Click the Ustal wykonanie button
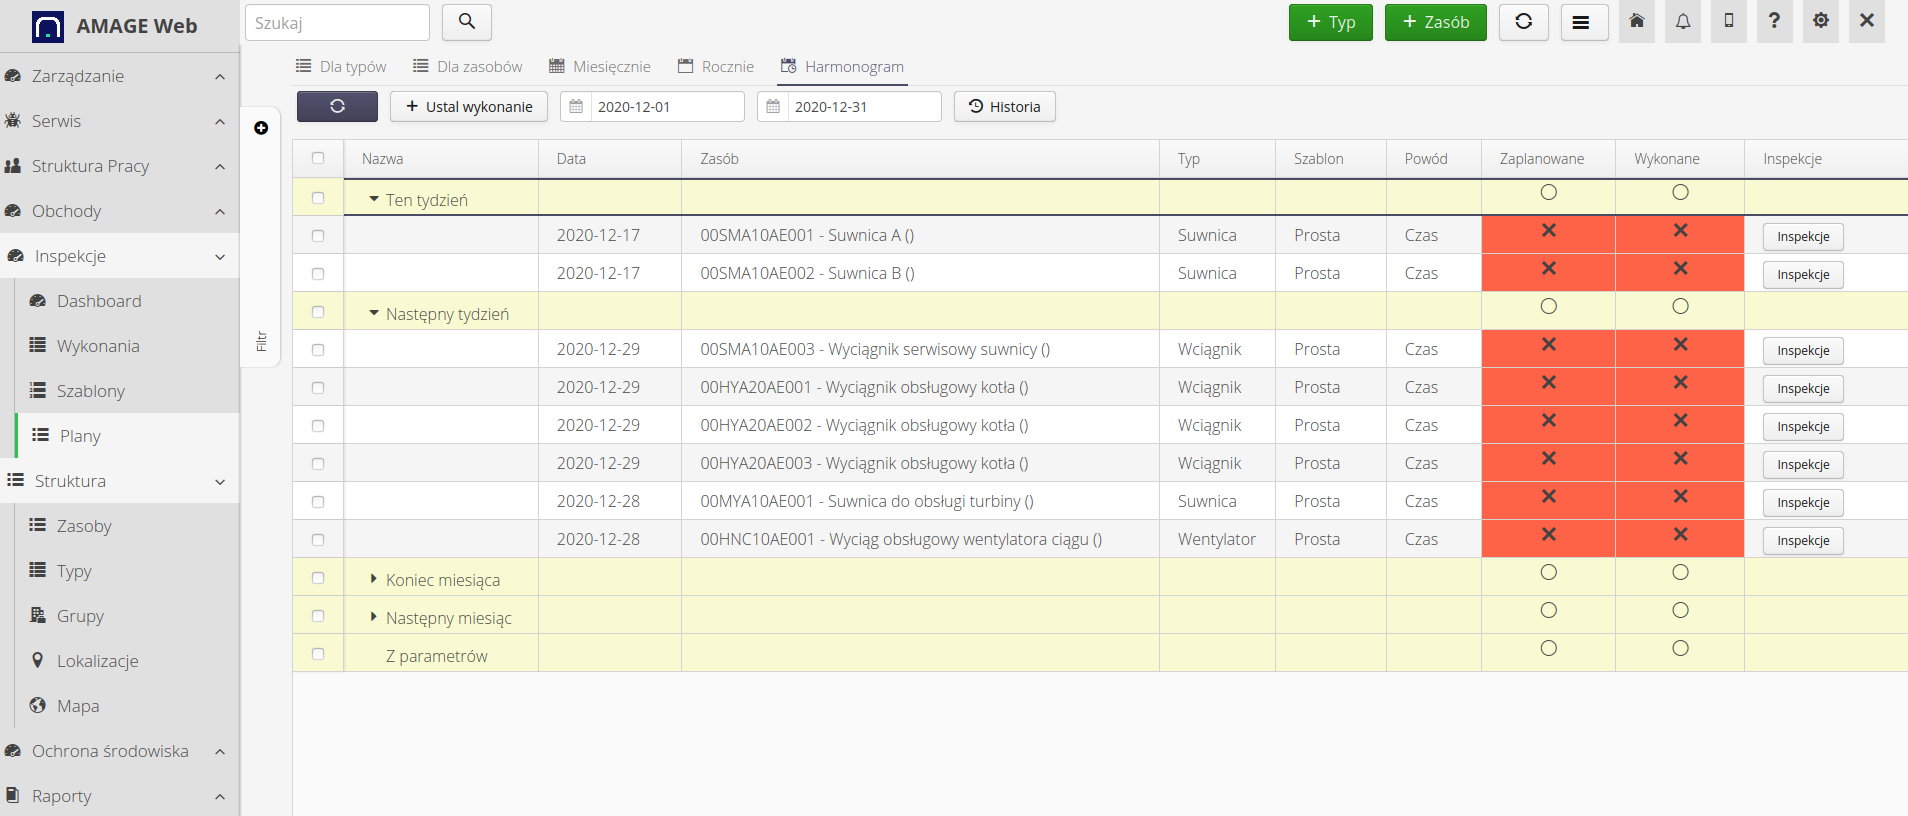This screenshot has width=1908, height=816. coord(469,107)
